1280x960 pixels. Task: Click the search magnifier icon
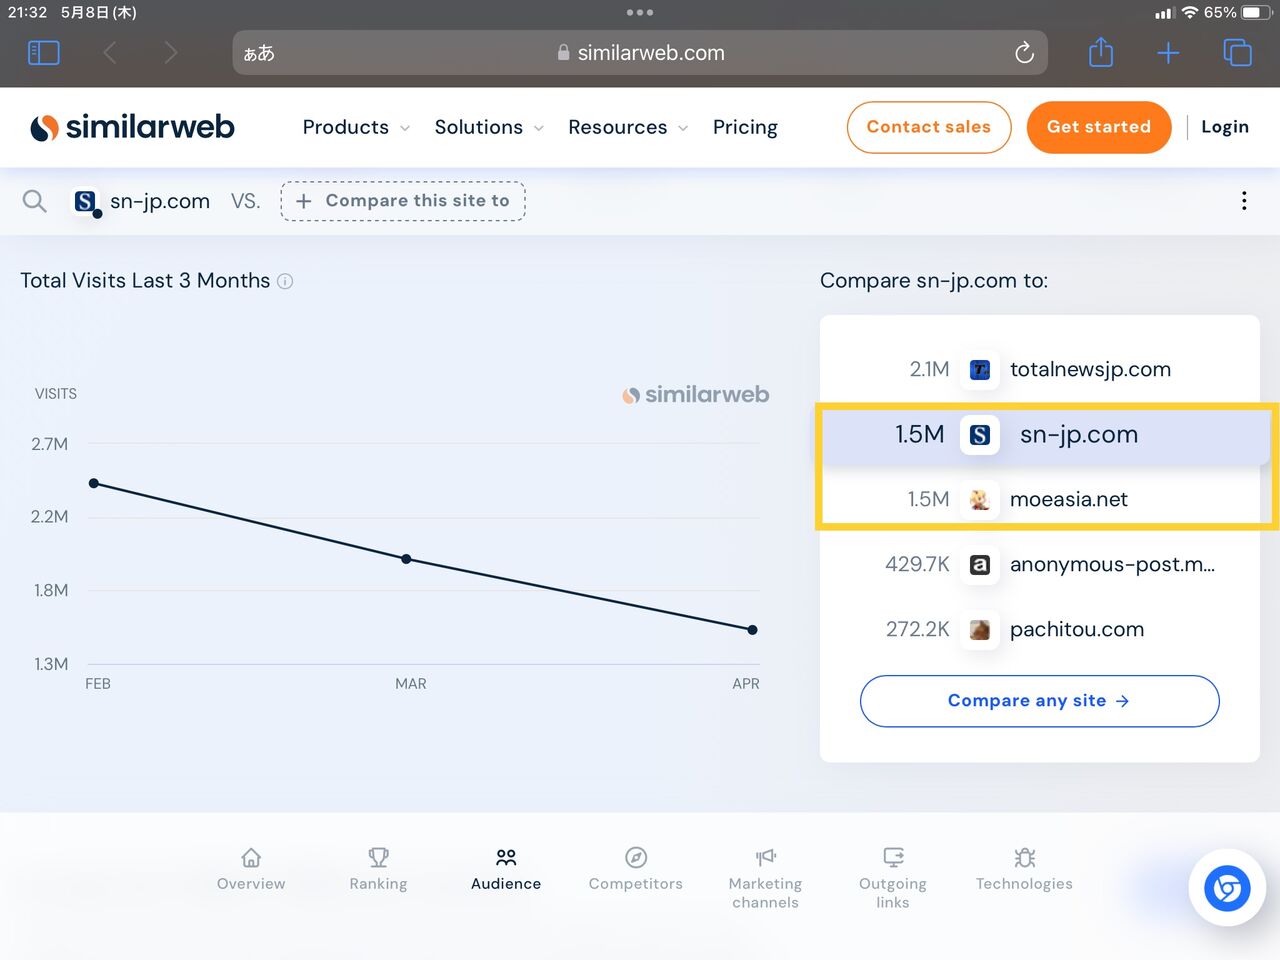[x=35, y=201]
